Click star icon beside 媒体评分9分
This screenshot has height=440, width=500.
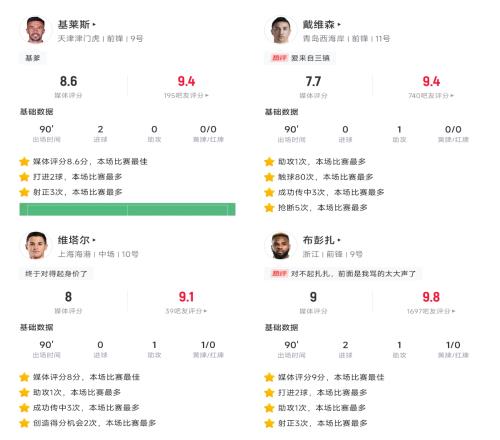pos(269,377)
